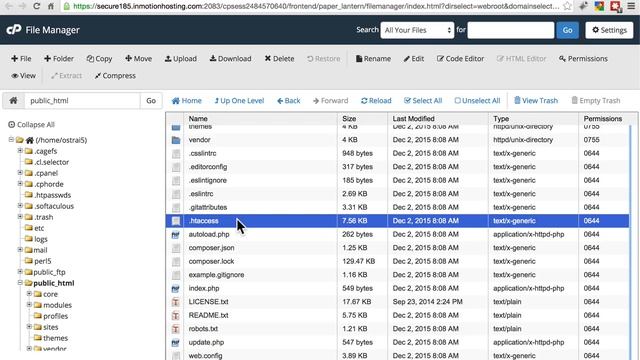
Task: Expand the .softaculous folder
Action: pyautogui.click(x=20, y=206)
